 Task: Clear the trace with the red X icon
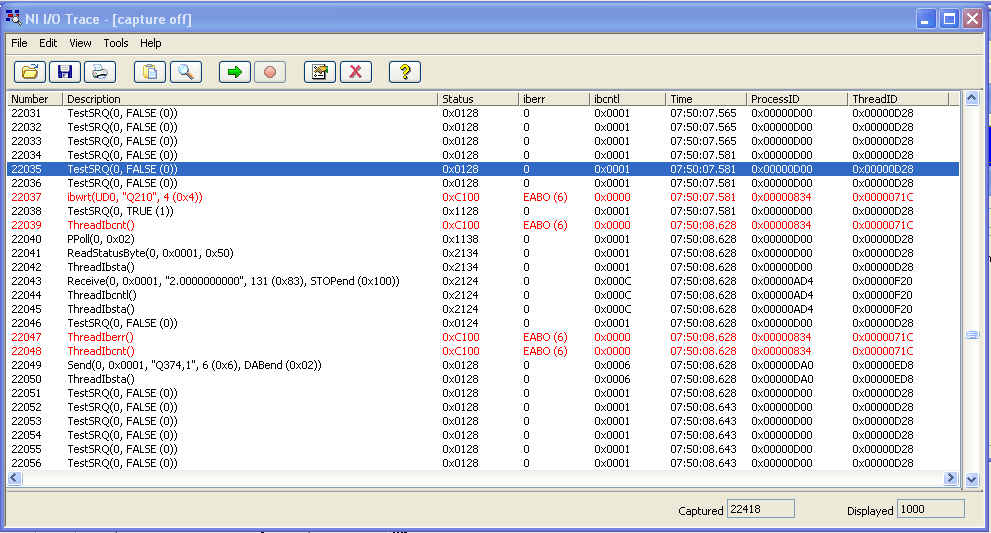(x=356, y=71)
